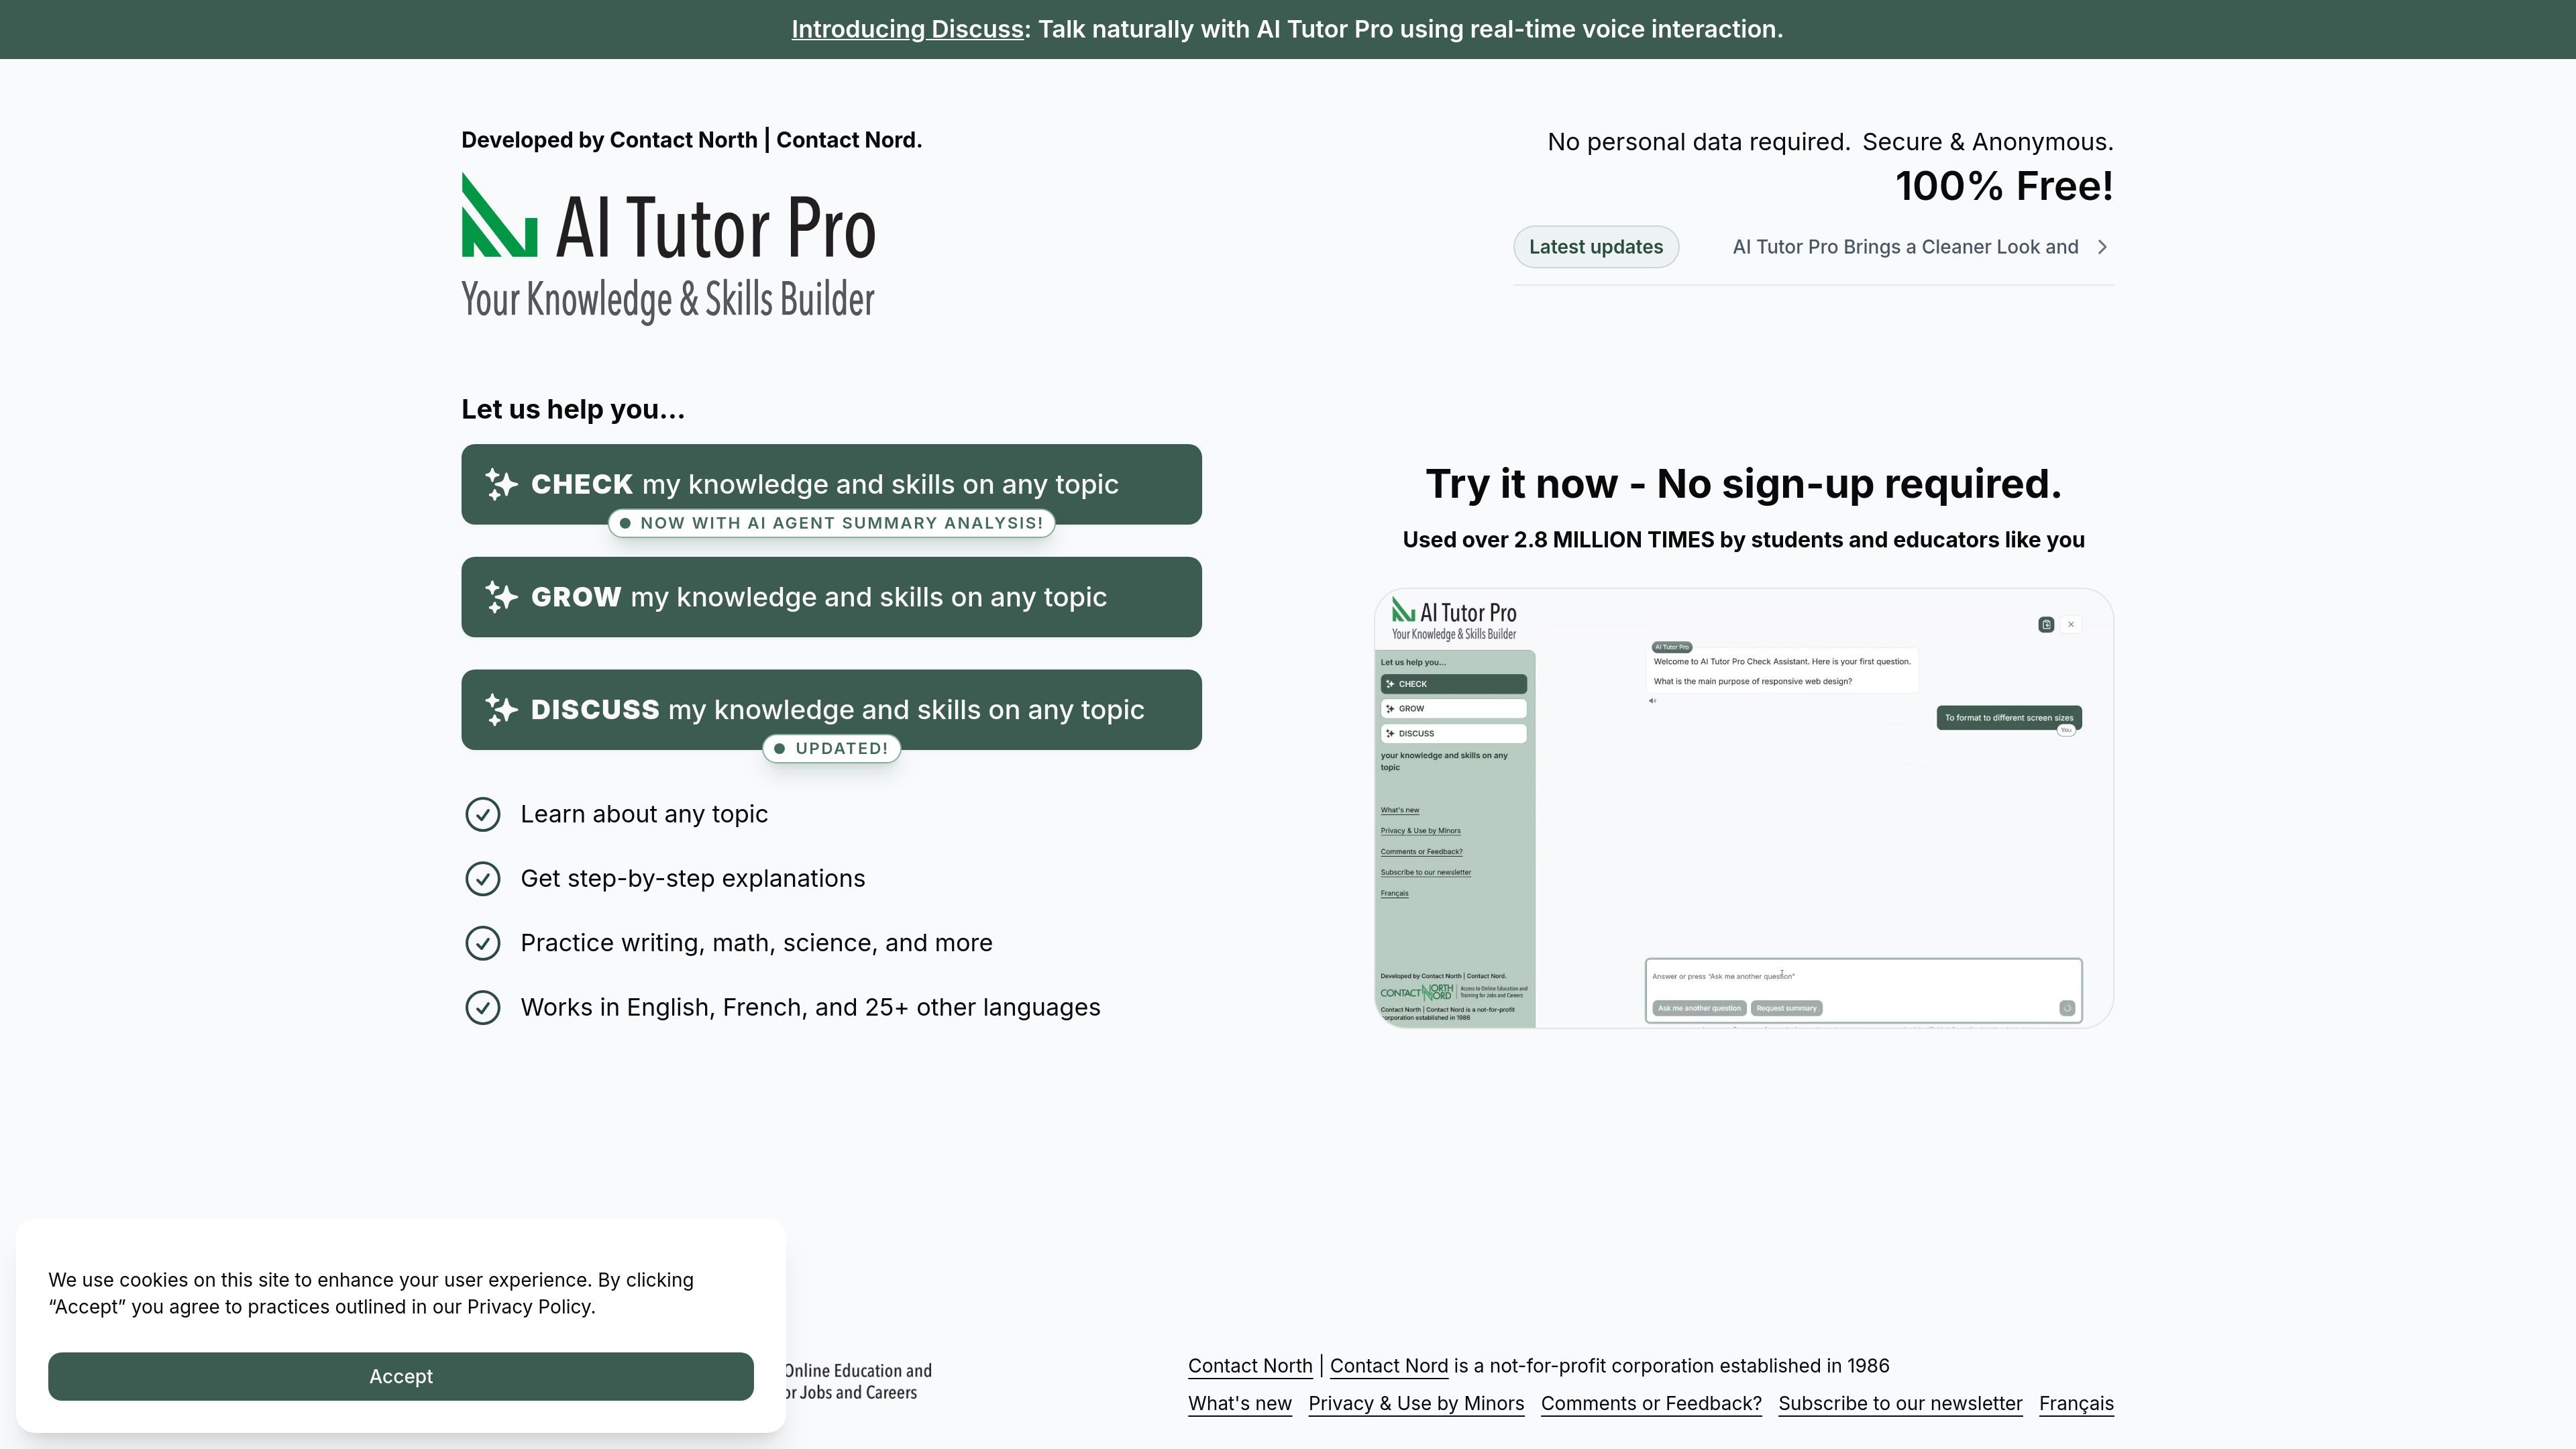Click the right chevron next to latest update headline
This screenshot has width=2576, height=1449.
pyautogui.click(x=2102, y=247)
